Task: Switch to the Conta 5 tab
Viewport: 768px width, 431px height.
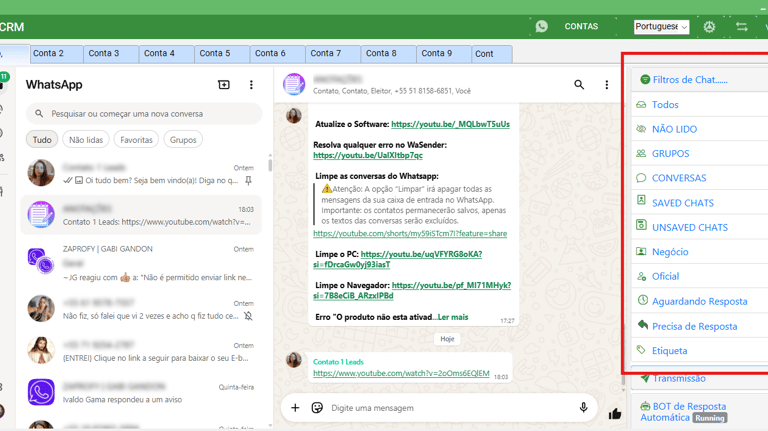Action: pos(223,53)
